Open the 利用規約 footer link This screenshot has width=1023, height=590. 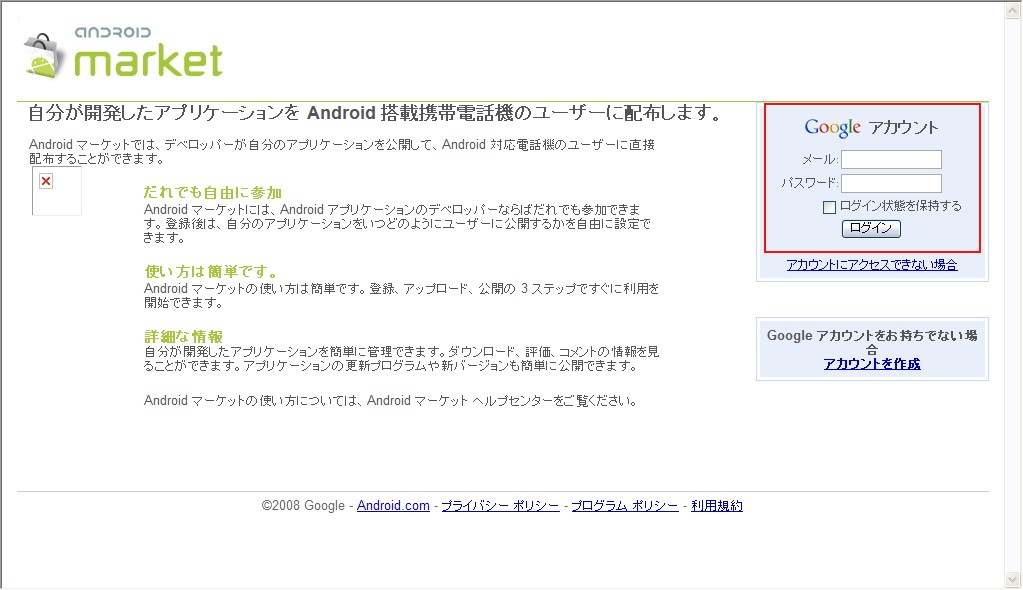(x=716, y=506)
